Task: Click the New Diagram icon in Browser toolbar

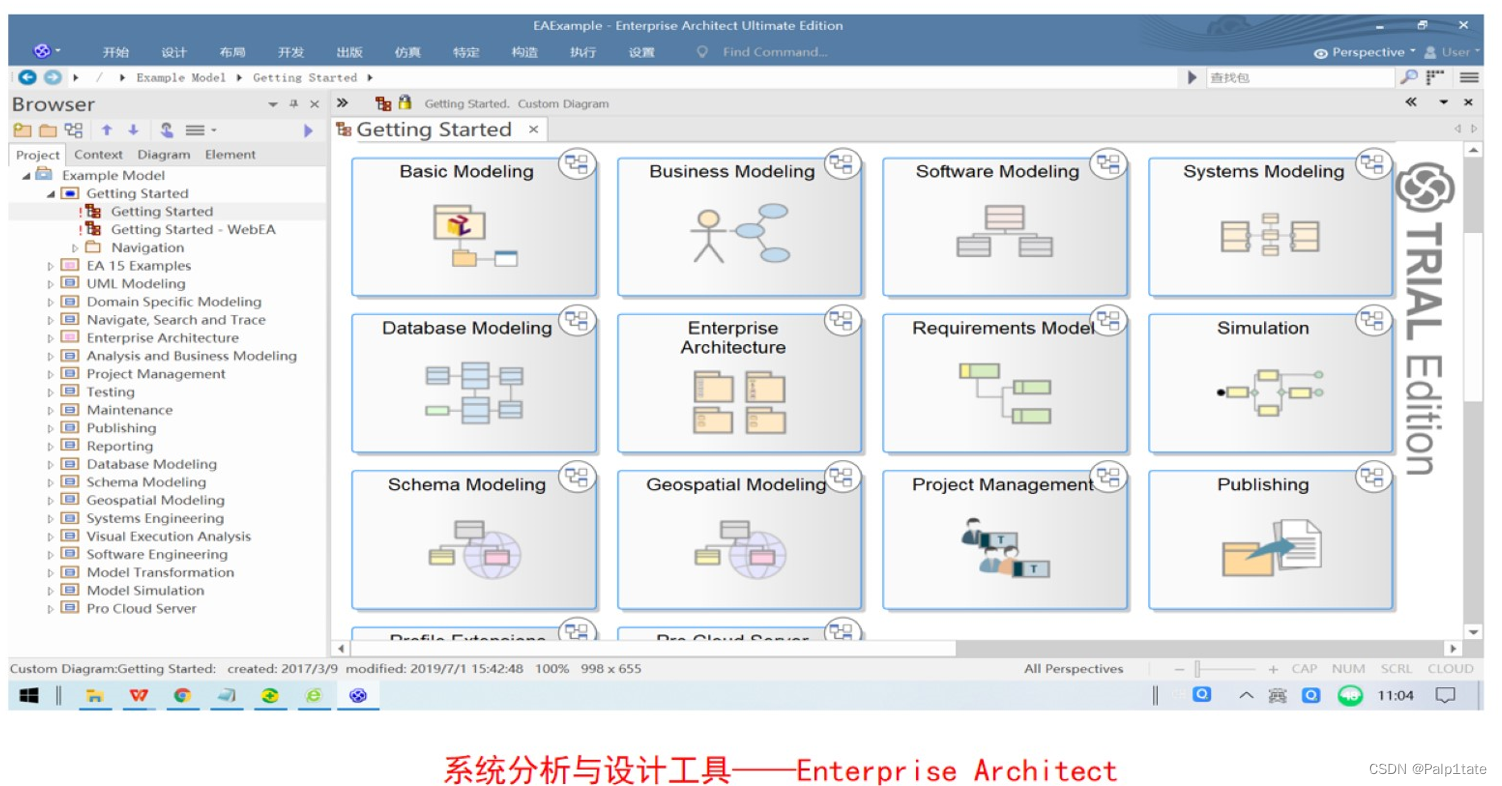Action: tap(74, 130)
